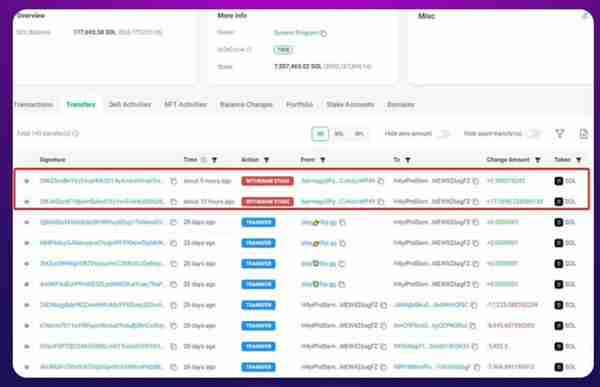Open the From column filter dropdown
Screen dimensions: 600x387
323,160
